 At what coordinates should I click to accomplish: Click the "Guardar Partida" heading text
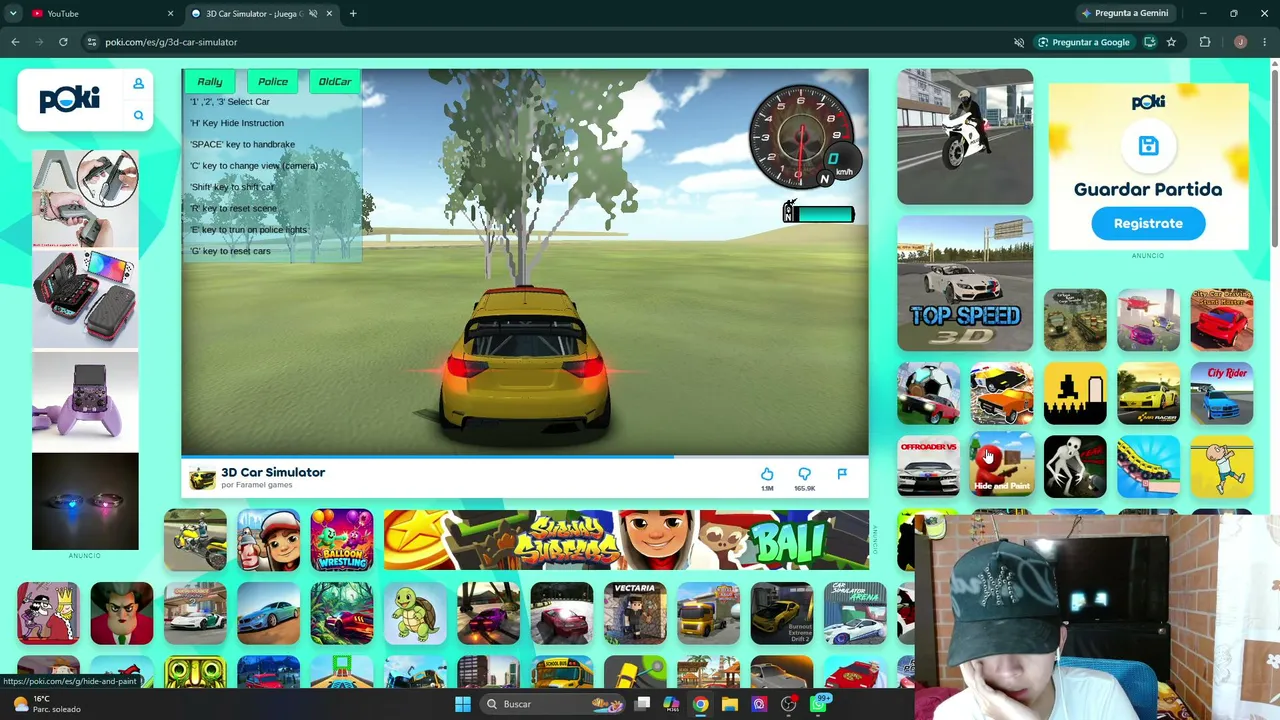1148,189
